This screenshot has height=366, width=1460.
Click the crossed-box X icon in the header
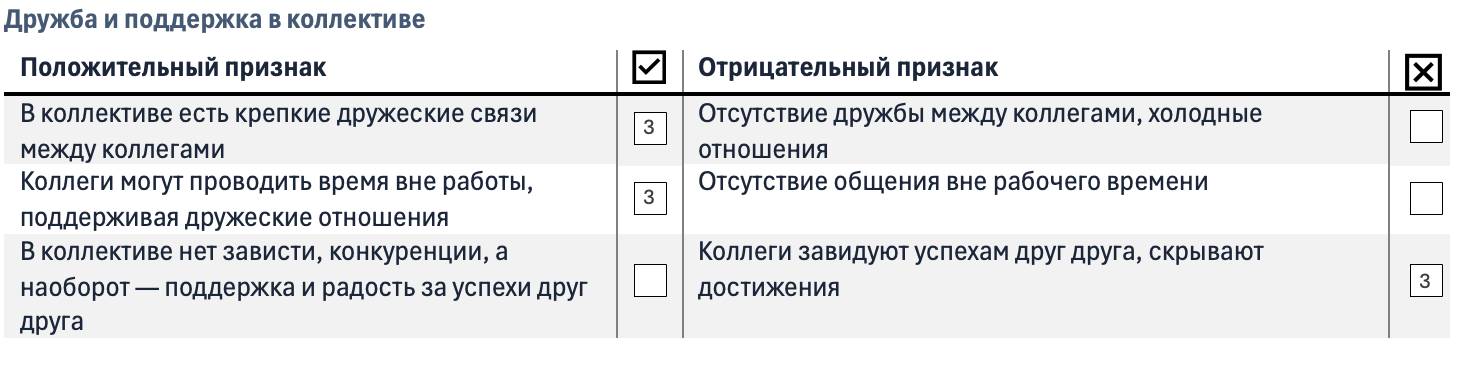pos(1423,72)
